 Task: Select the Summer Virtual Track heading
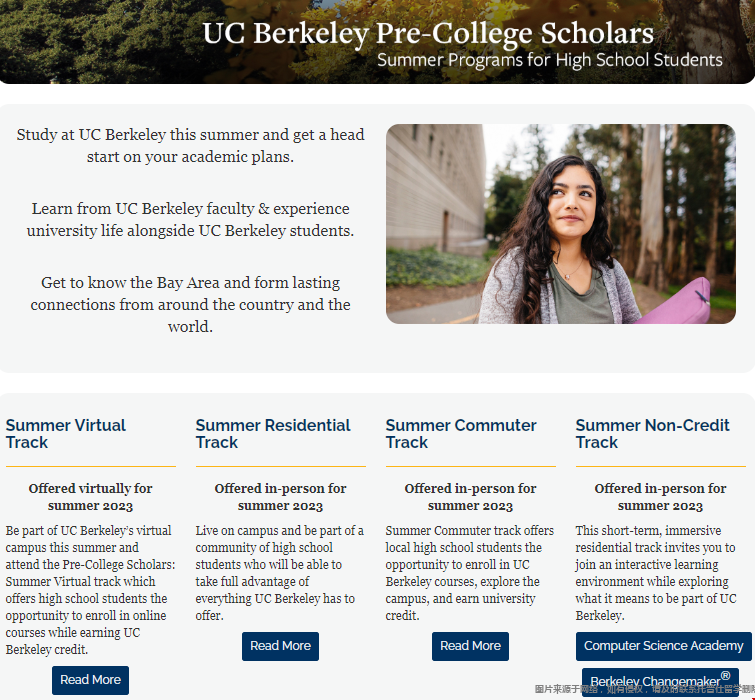[x=66, y=434]
